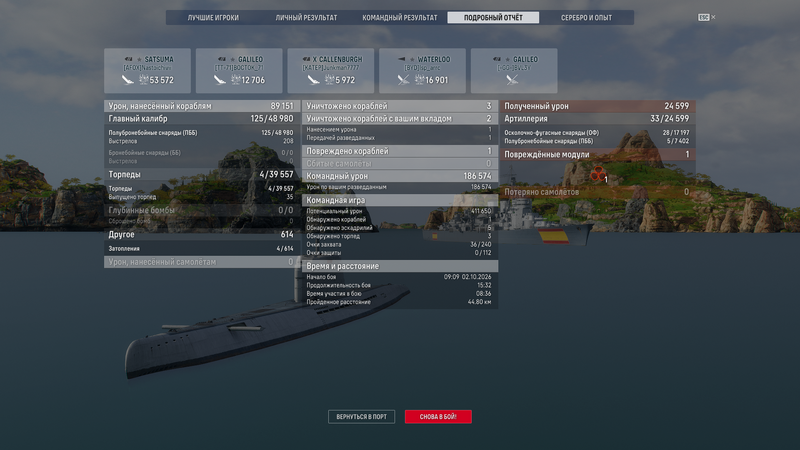Screen dimensions: 800x450
Task: Click the Повреждено кораблей row
Action: click(x=400, y=151)
